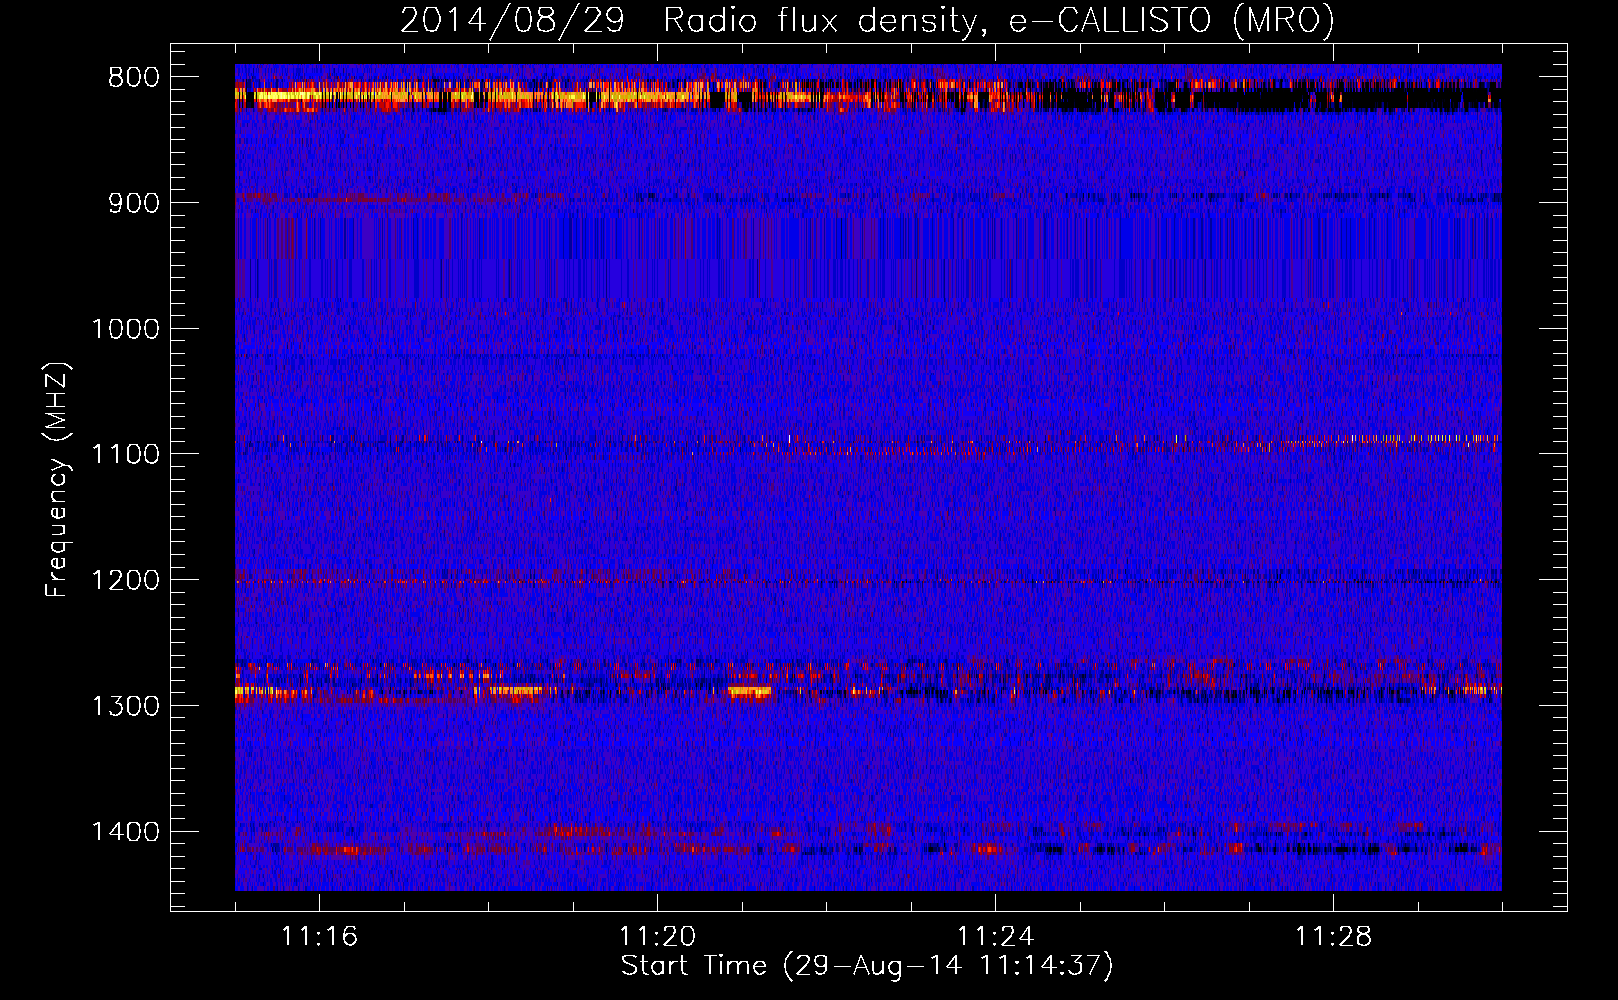
Task: Click the 900 frequency tick label
Action: (x=133, y=203)
